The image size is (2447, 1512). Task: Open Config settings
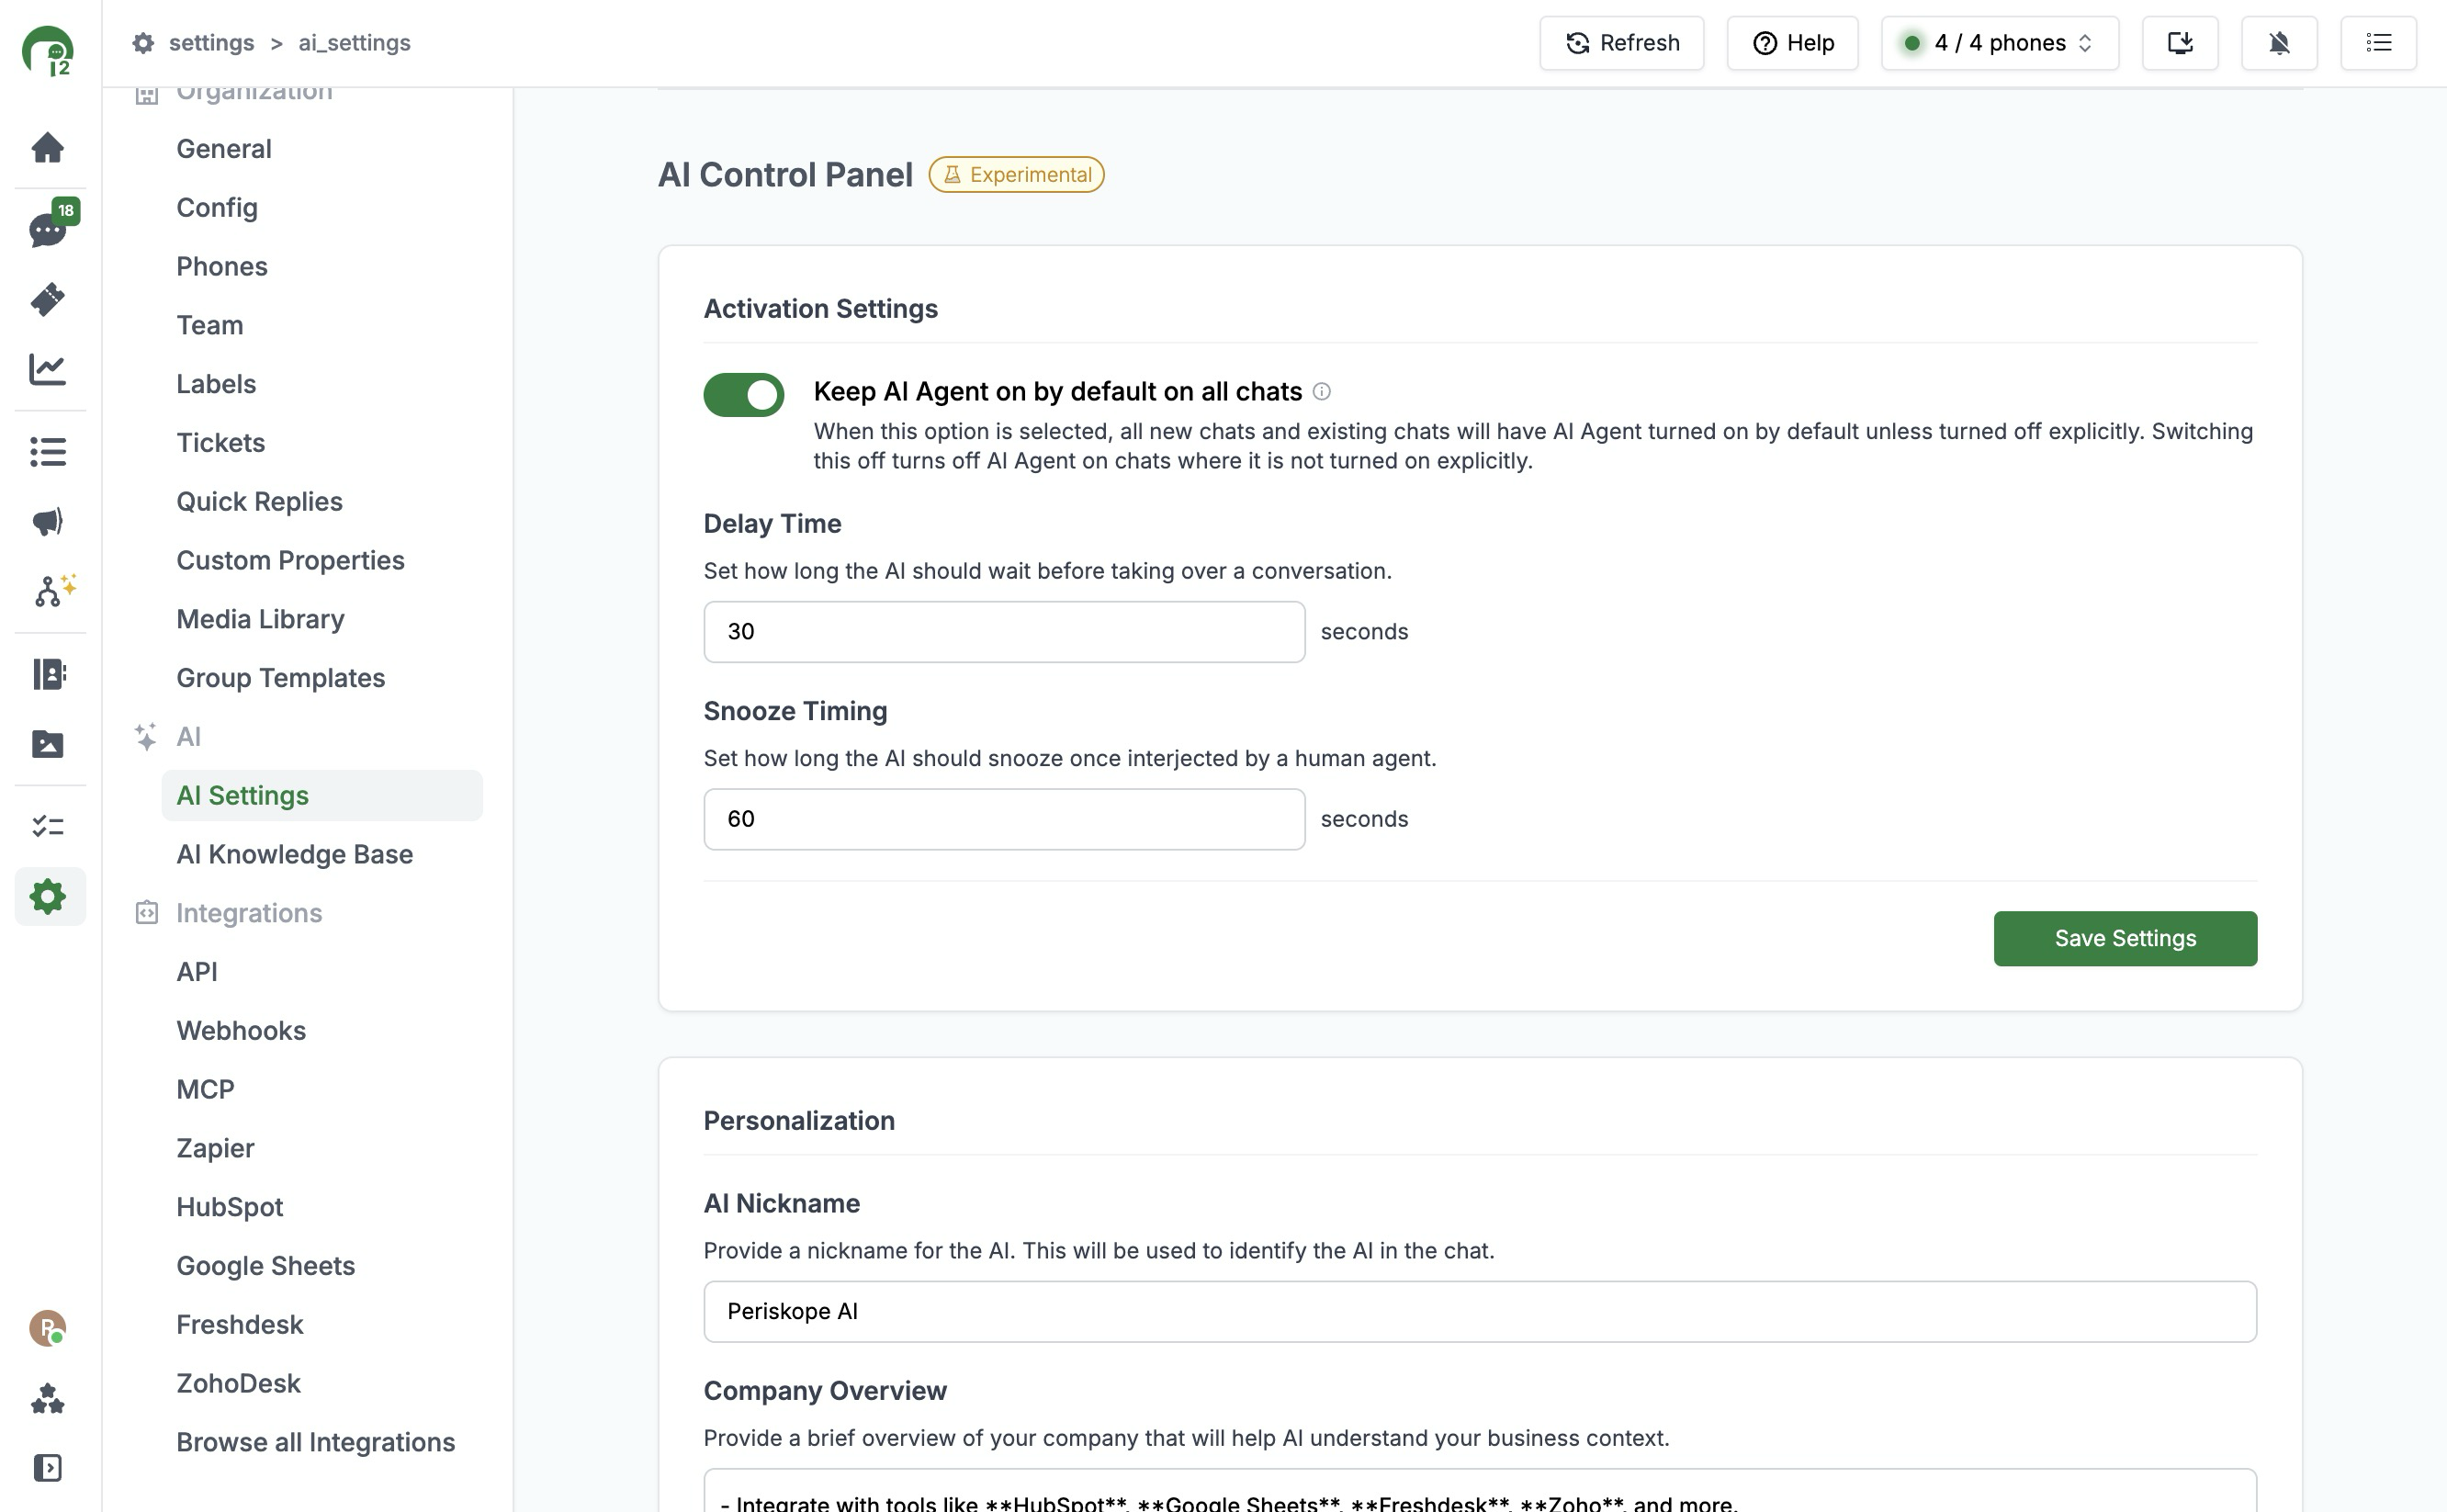point(217,208)
